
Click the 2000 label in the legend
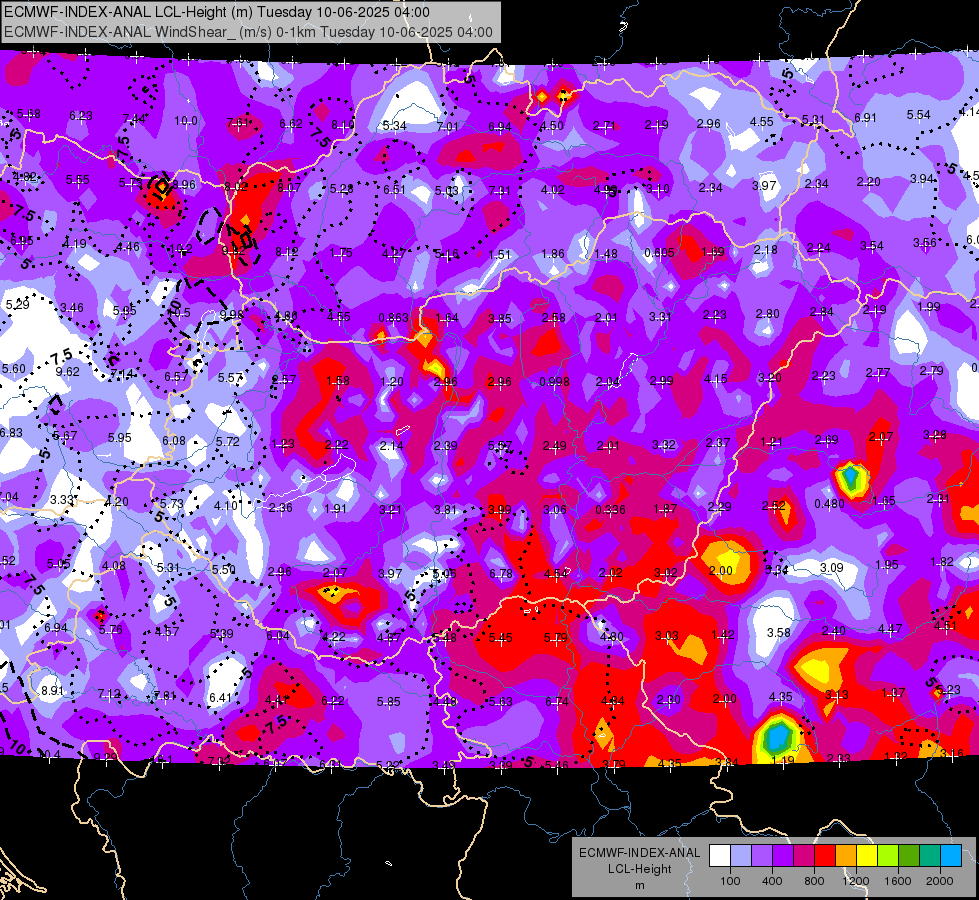tap(940, 881)
